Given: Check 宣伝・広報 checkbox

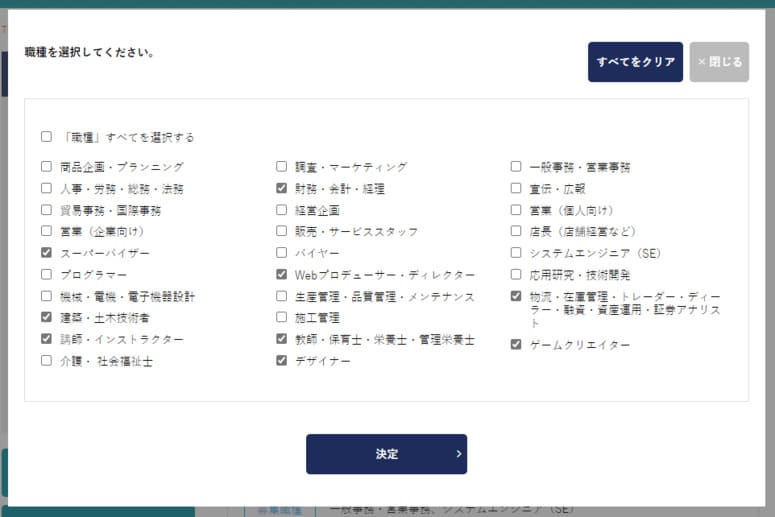Looking at the screenshot, I should pyautogui.click(x=516, y=188).
